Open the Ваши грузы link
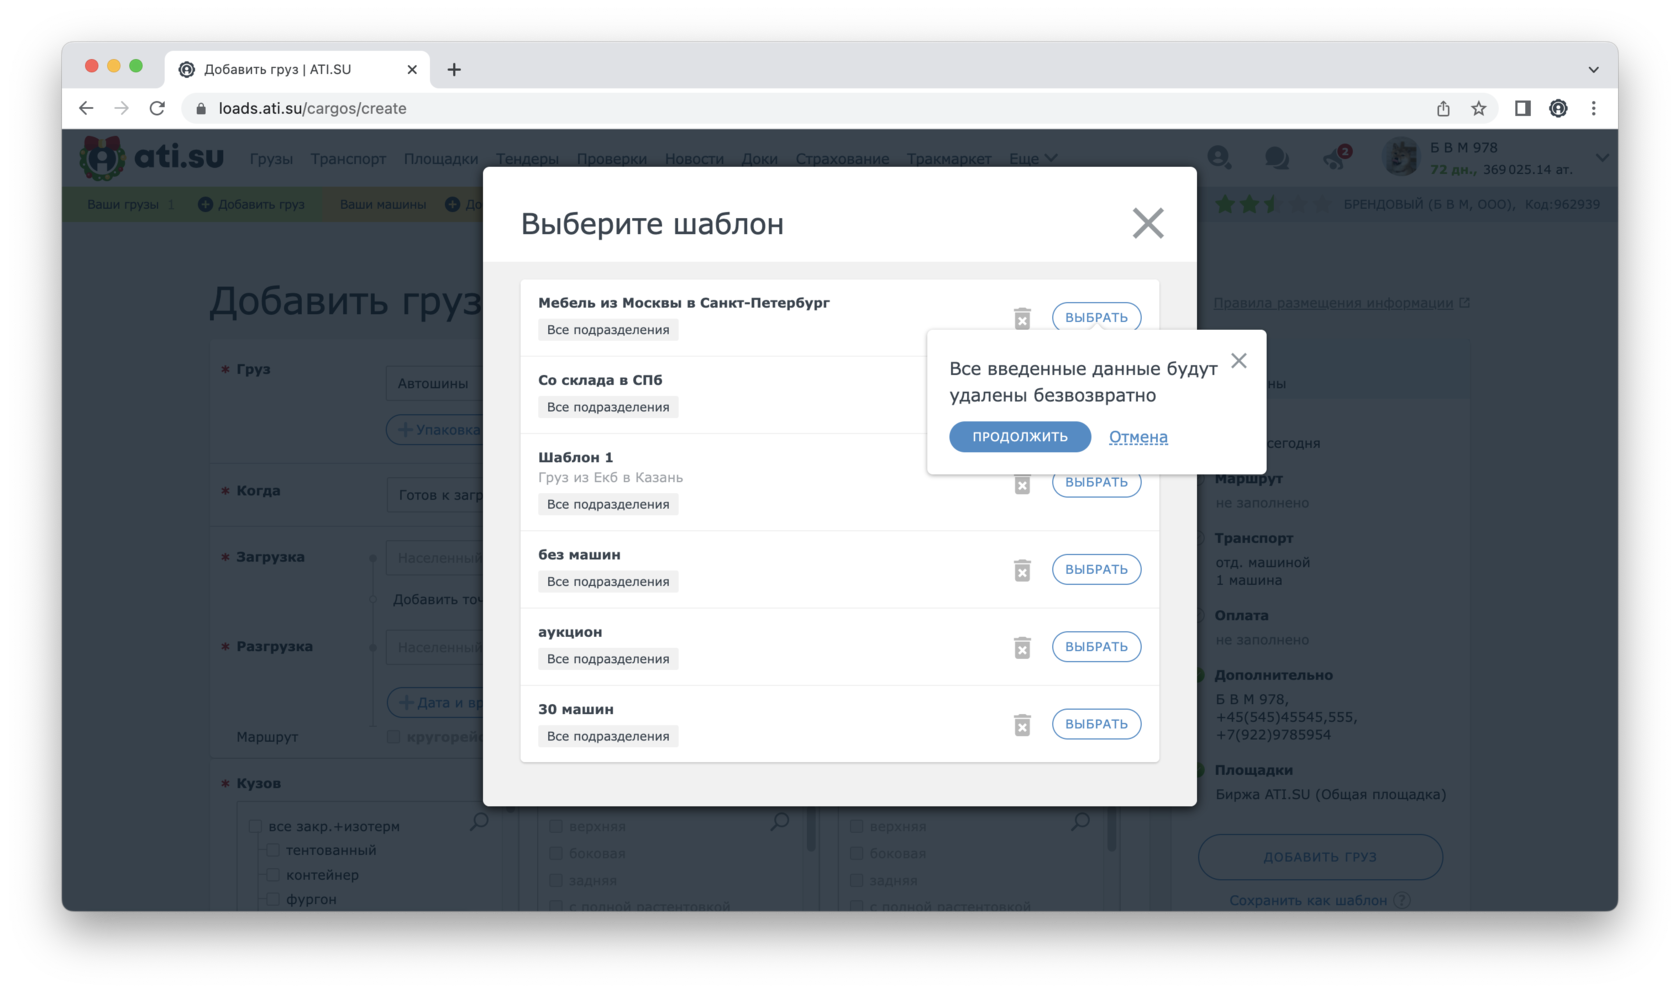 click(x=123, y=204)
